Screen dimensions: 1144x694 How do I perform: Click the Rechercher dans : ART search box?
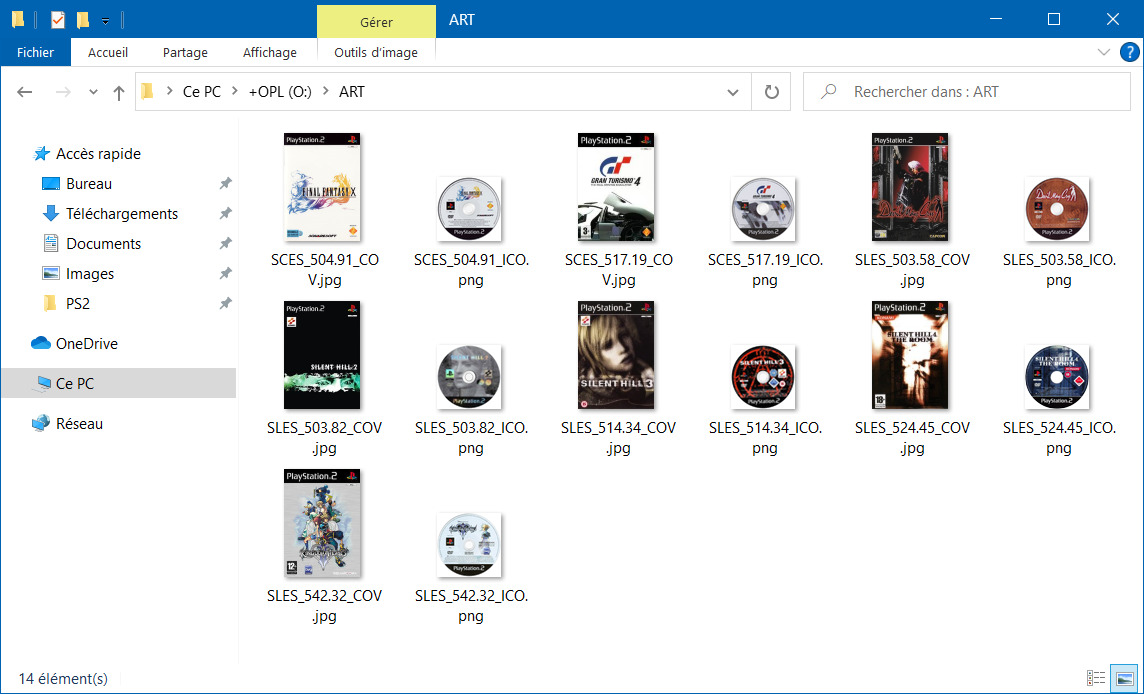pyautogui.click(x=967, y=92)
